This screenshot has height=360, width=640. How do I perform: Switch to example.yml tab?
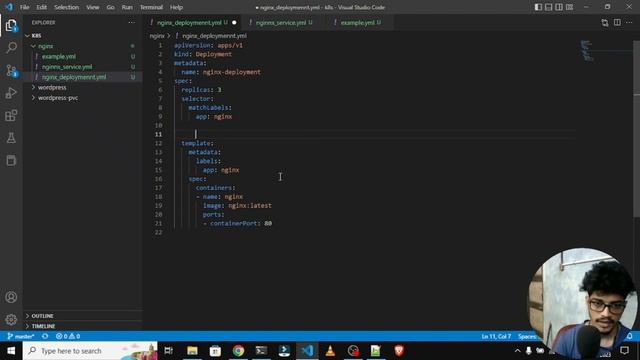pos(358,23)
